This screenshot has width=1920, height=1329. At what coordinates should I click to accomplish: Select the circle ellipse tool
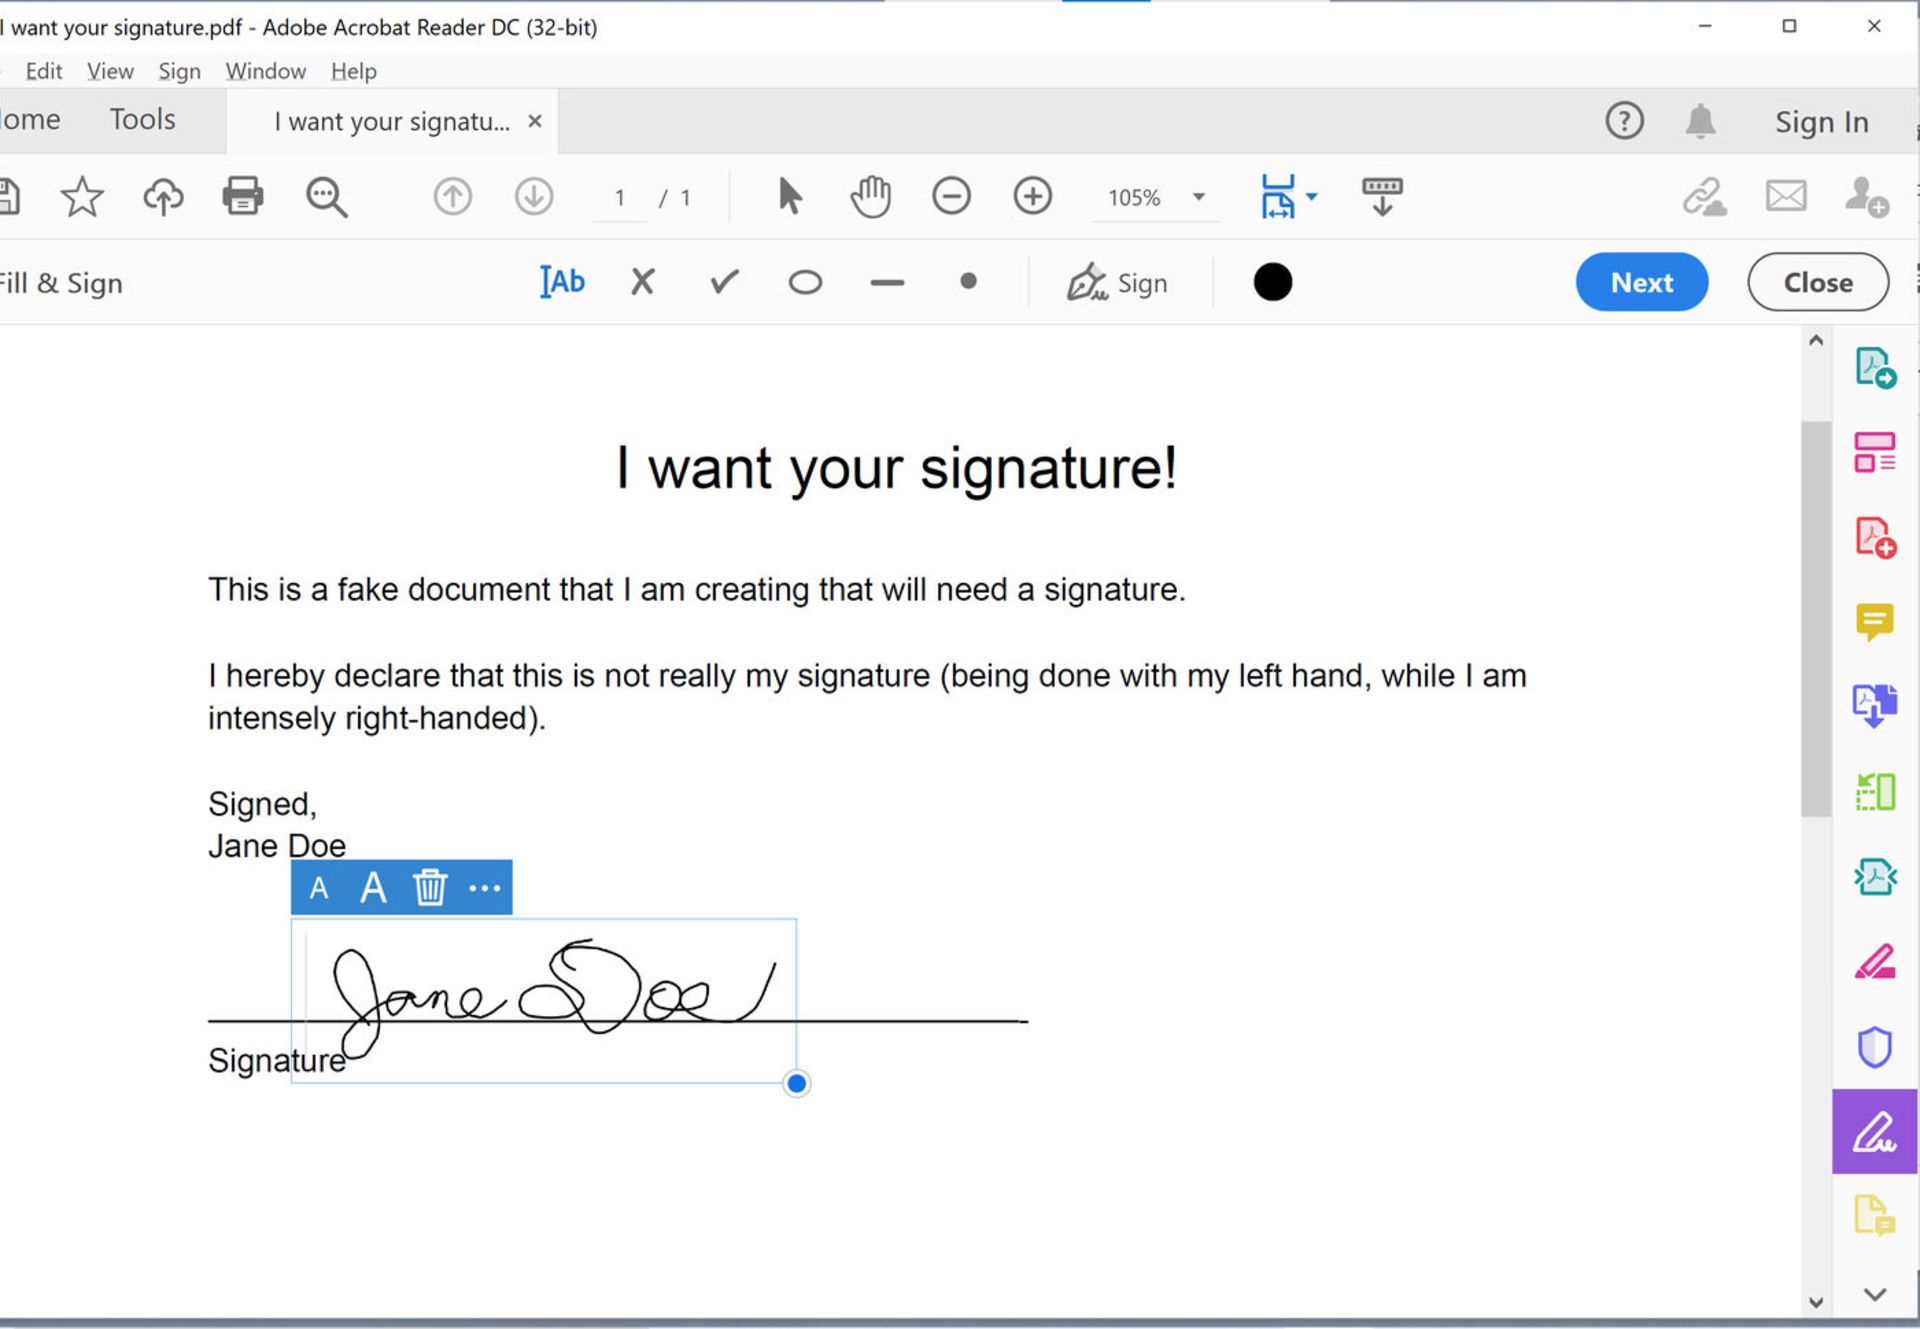click(x=805, y=283)
